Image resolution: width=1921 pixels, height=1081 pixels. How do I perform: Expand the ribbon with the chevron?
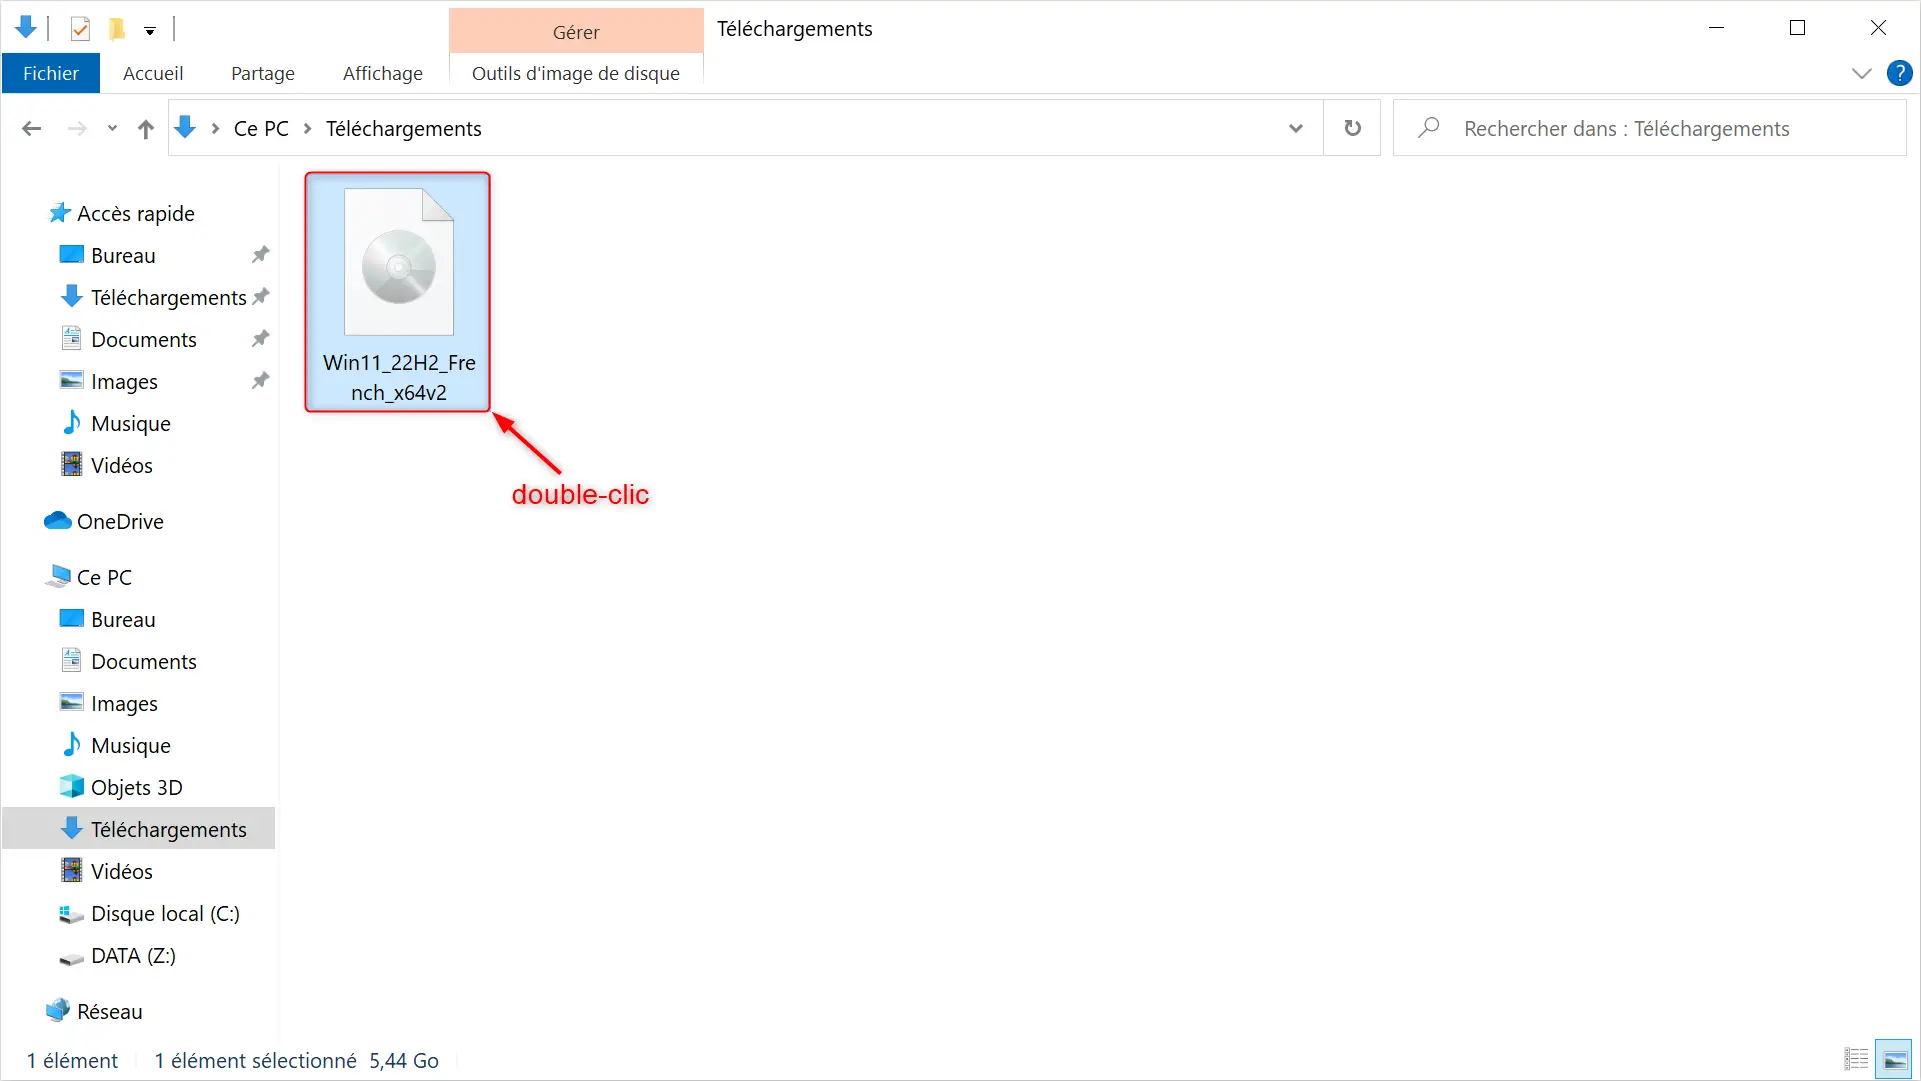(1861, 73)
